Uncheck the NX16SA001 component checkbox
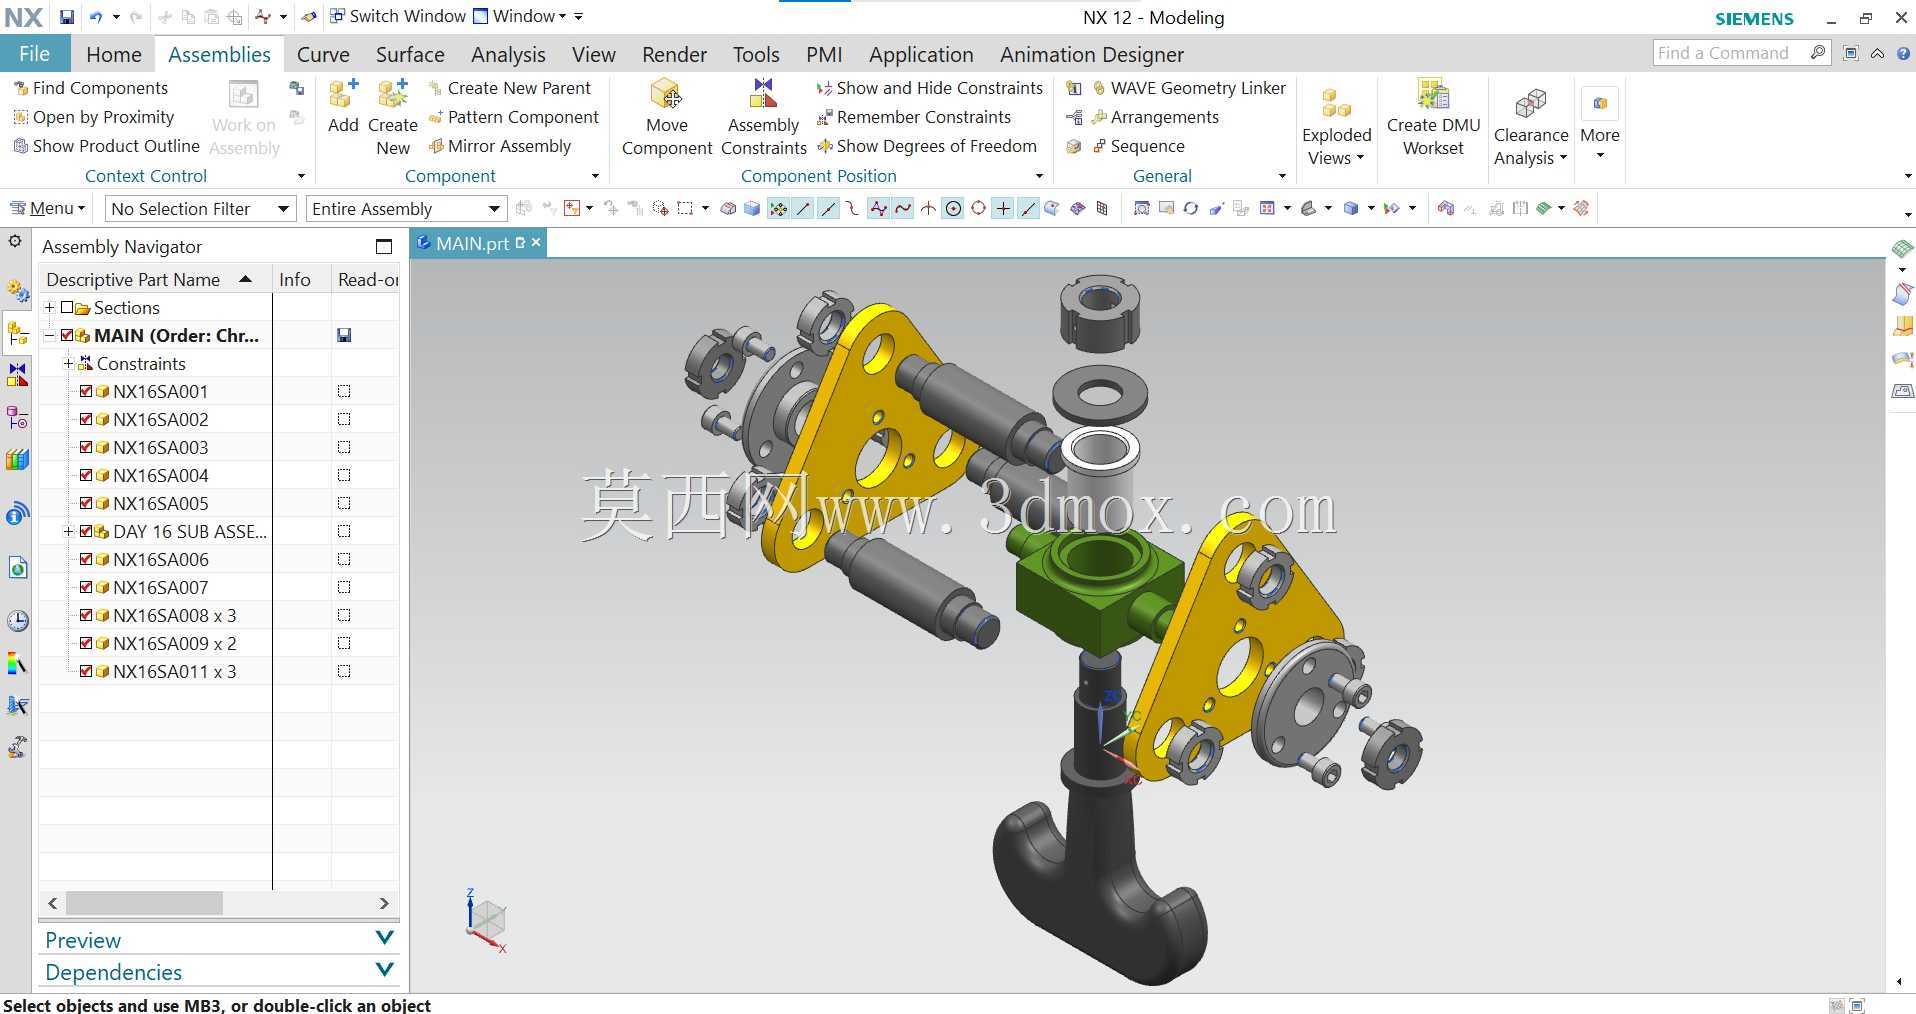Screen dimensions: 1916x1014 coord(86,391)
